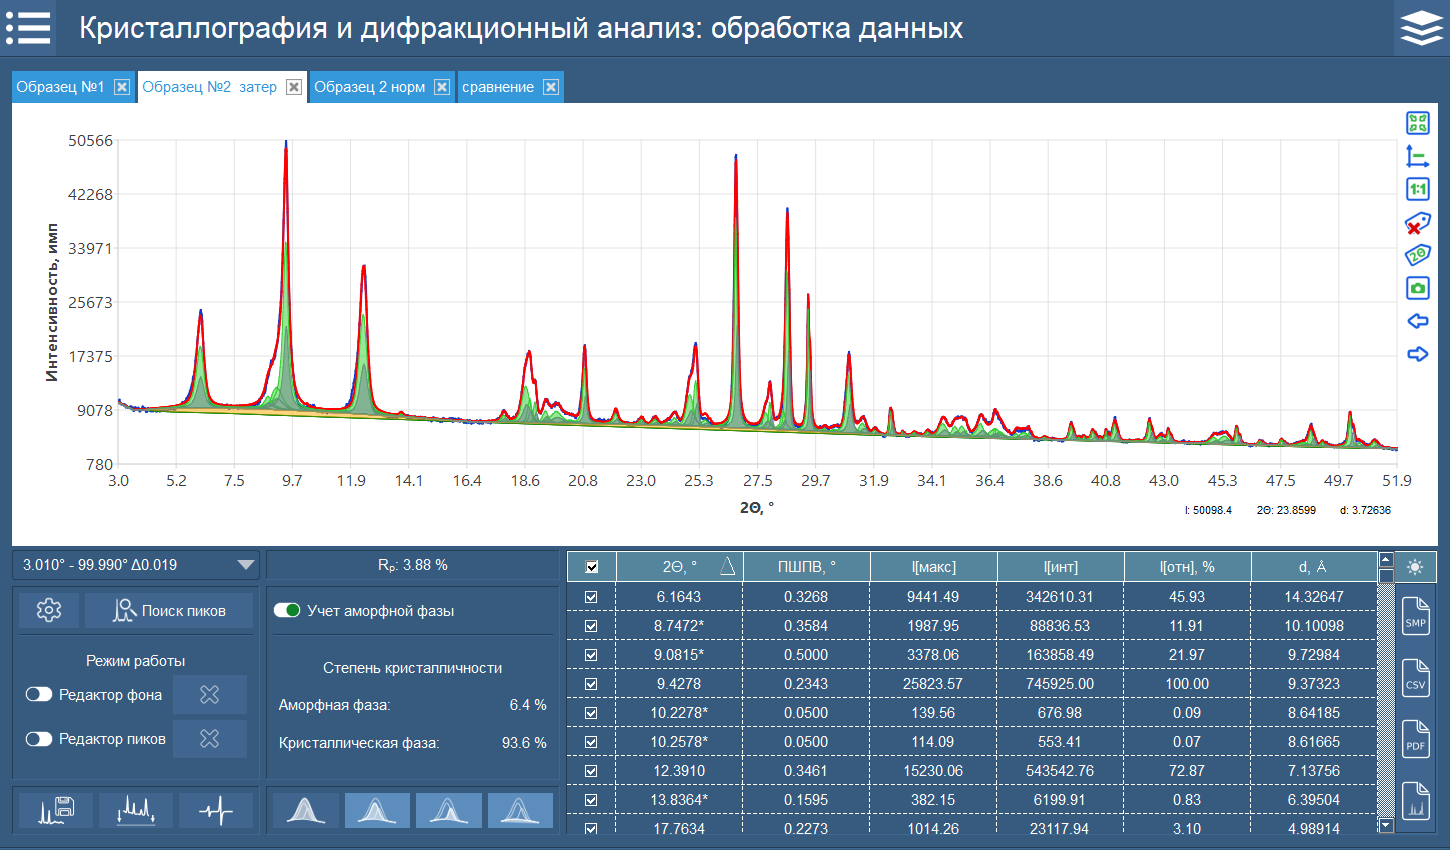
Task: Save diffractogram with floppy disk icon
Action: [x=56, y=810]
